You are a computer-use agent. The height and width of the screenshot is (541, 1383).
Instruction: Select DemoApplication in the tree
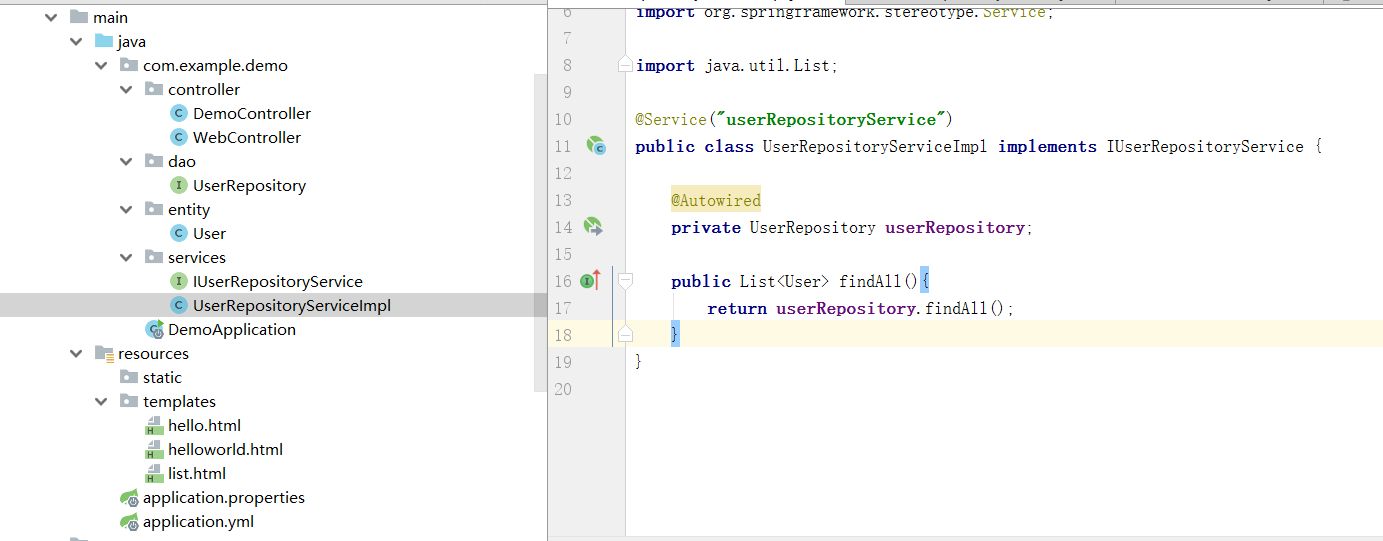(232, 329)
